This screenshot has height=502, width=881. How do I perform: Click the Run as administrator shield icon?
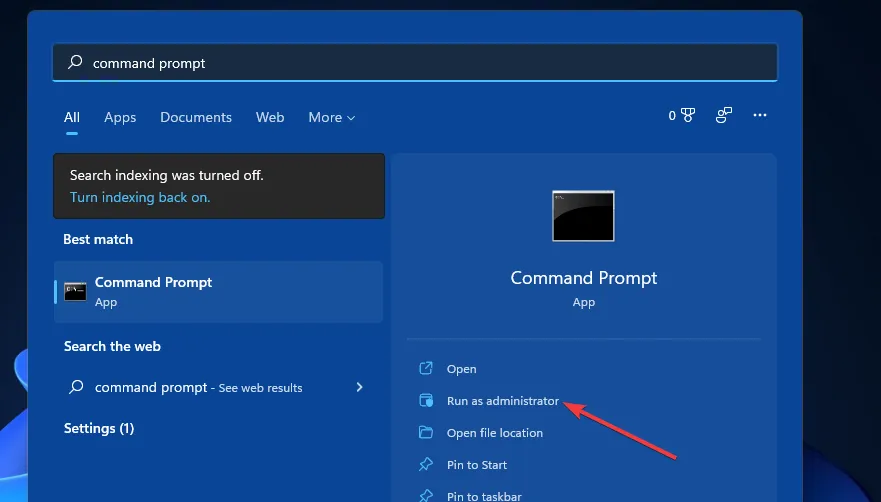point(426,401)
